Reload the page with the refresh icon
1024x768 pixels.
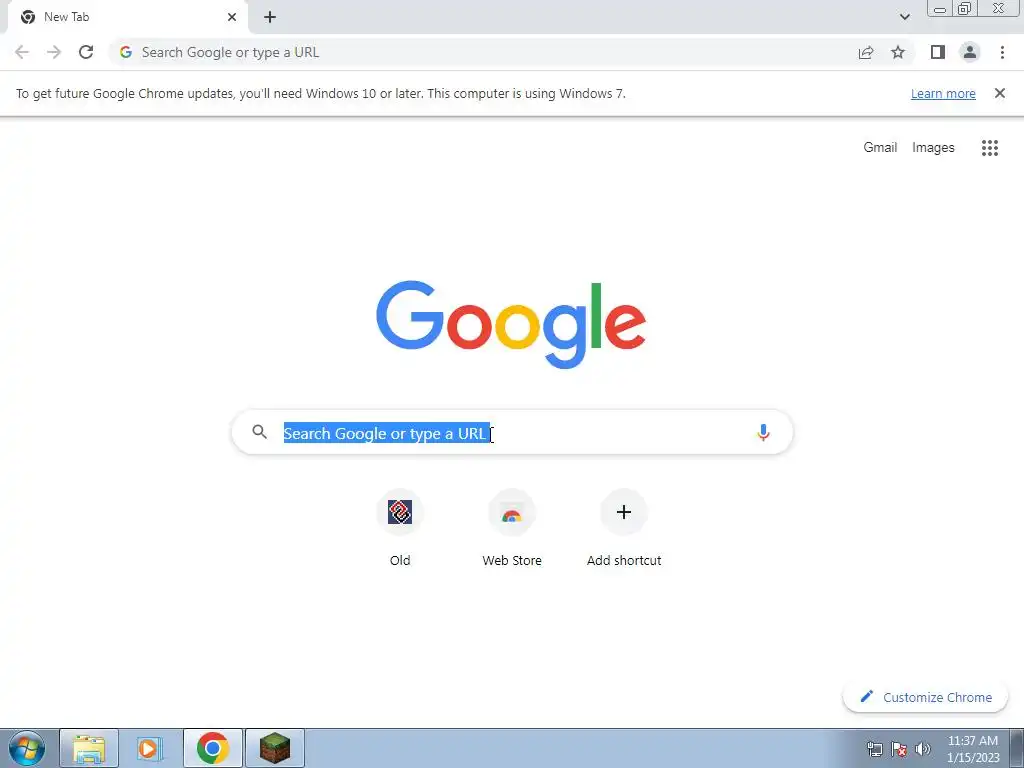pos(86,52)
